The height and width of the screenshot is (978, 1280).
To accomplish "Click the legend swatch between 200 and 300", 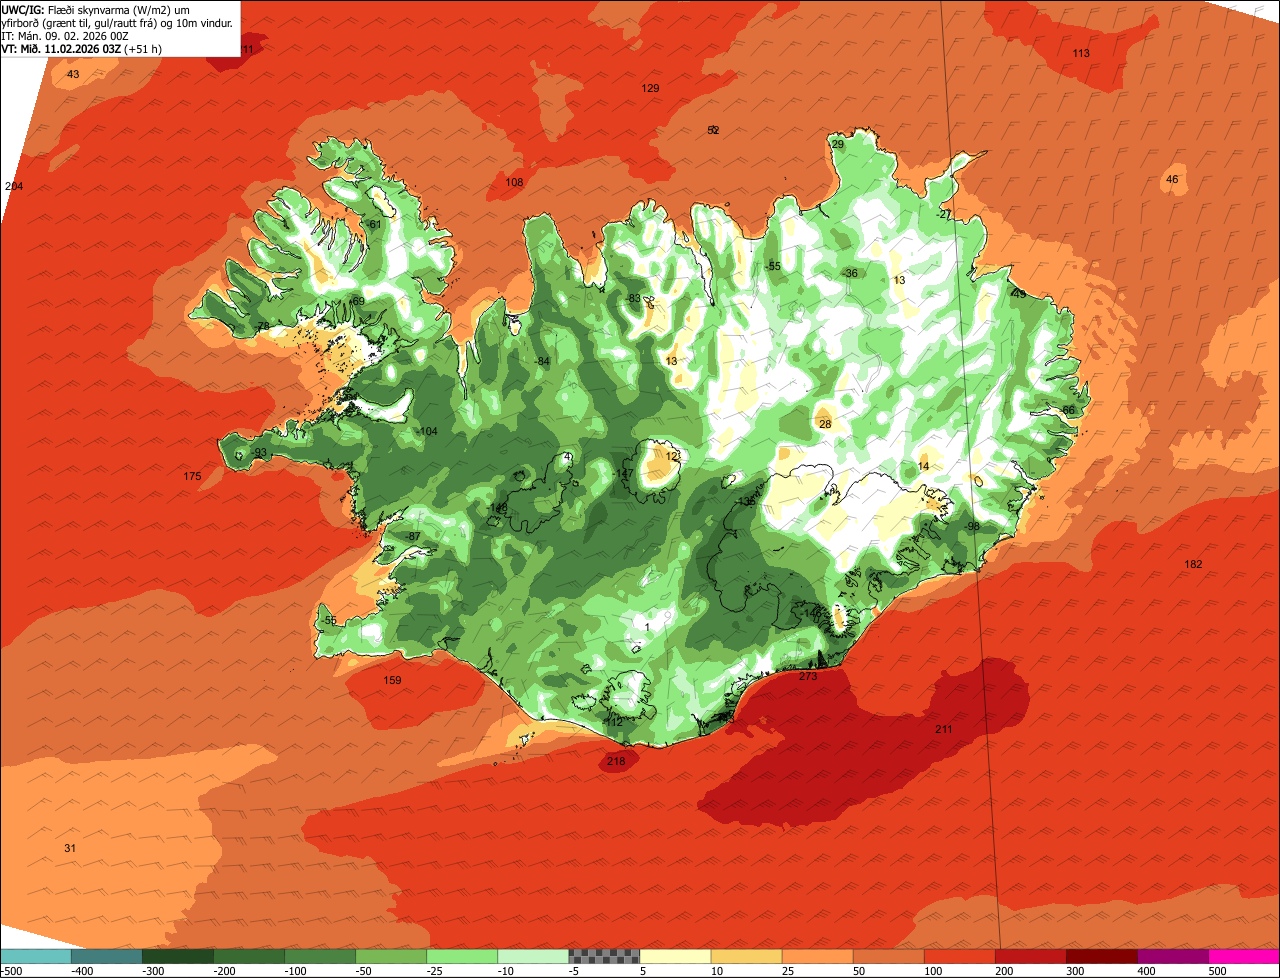I will pos(1030,956).
